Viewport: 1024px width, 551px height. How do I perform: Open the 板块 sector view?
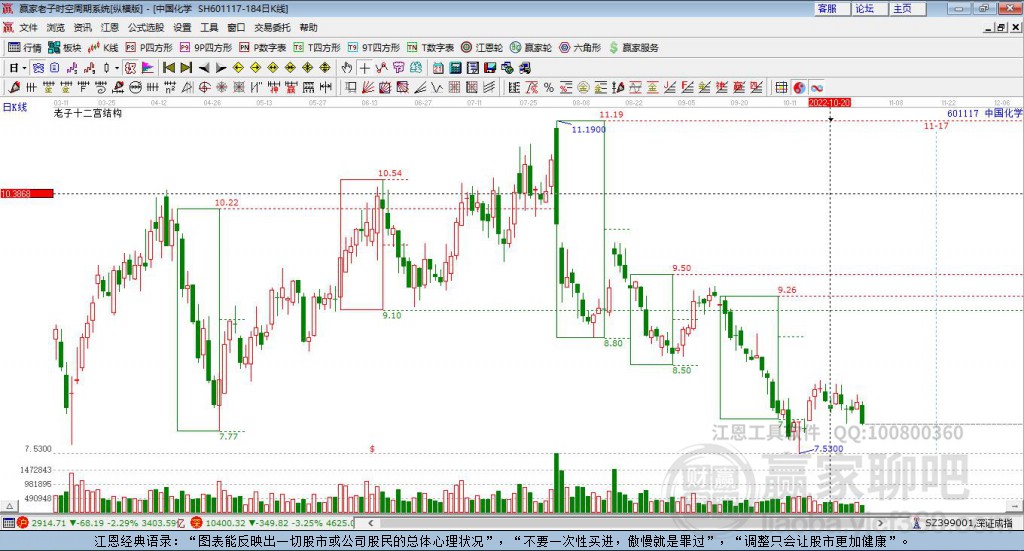64,48
